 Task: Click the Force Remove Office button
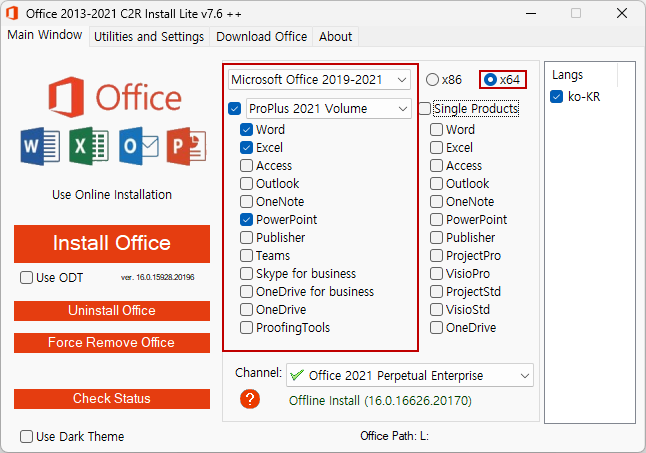112,343
